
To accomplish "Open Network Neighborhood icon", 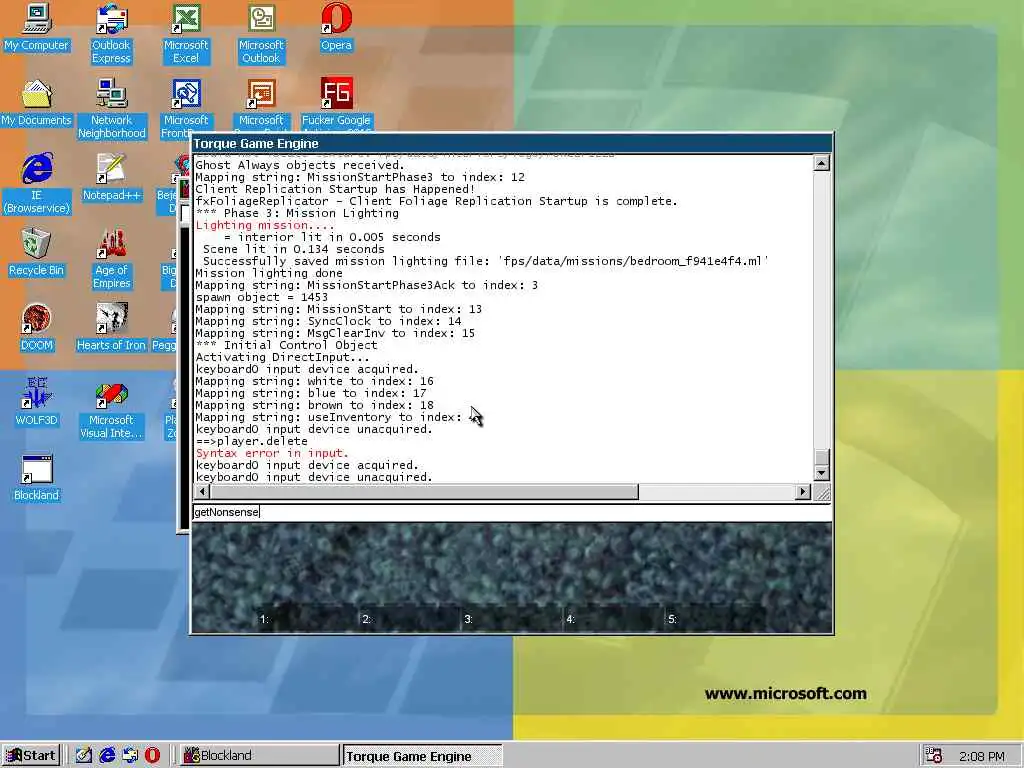I will 111,109.
